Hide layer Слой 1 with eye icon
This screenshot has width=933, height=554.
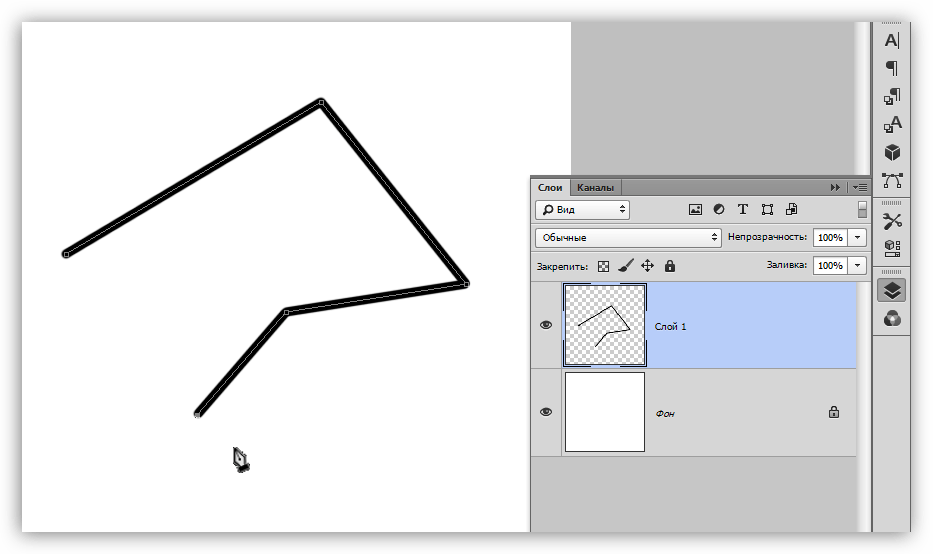pyautogui.click(x=546, y=326)
